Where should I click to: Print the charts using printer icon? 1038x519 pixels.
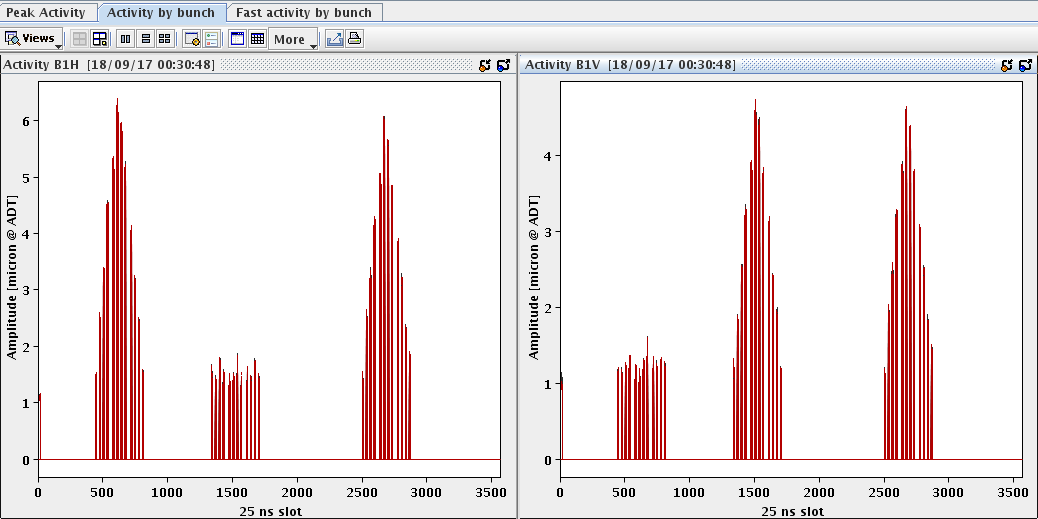[x=355, y=39]
